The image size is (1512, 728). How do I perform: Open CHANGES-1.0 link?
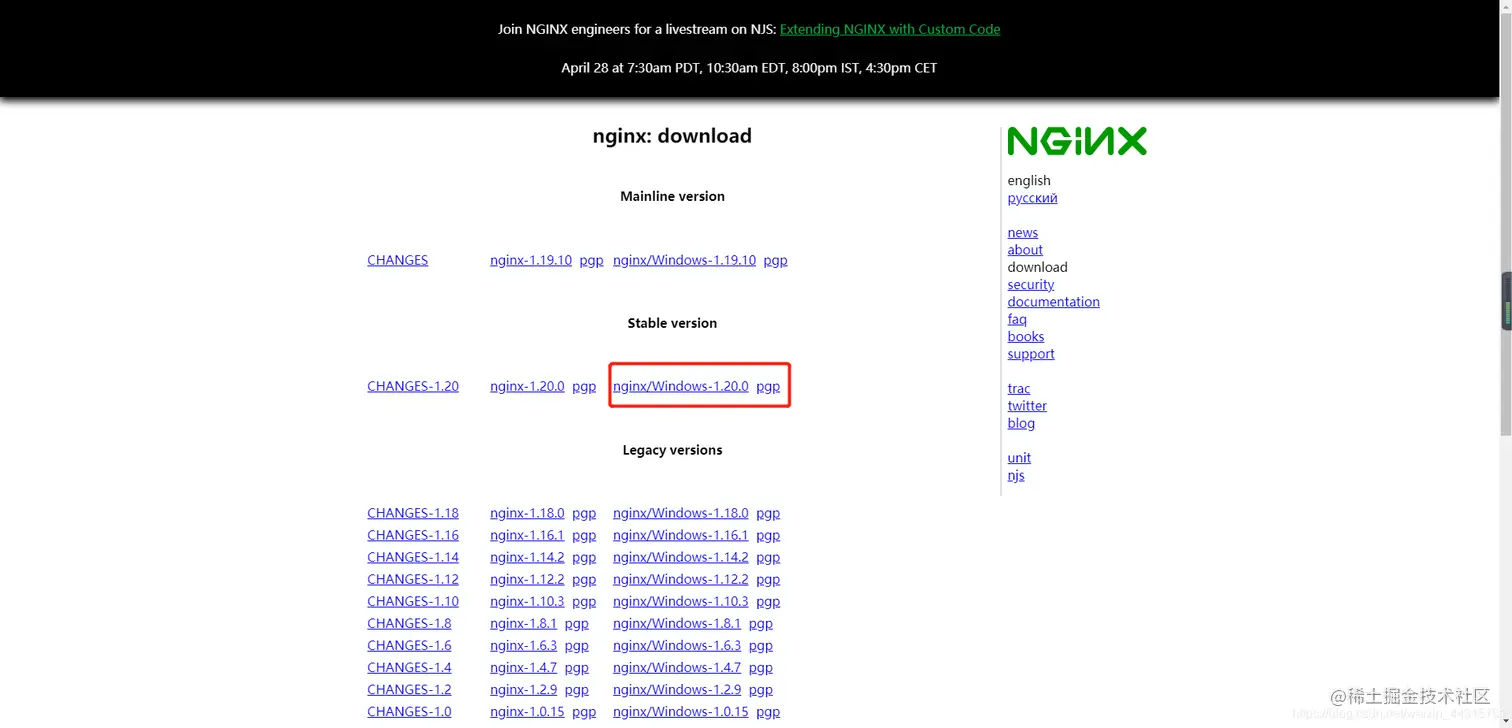pyautogui.click(x=409, y=711)
